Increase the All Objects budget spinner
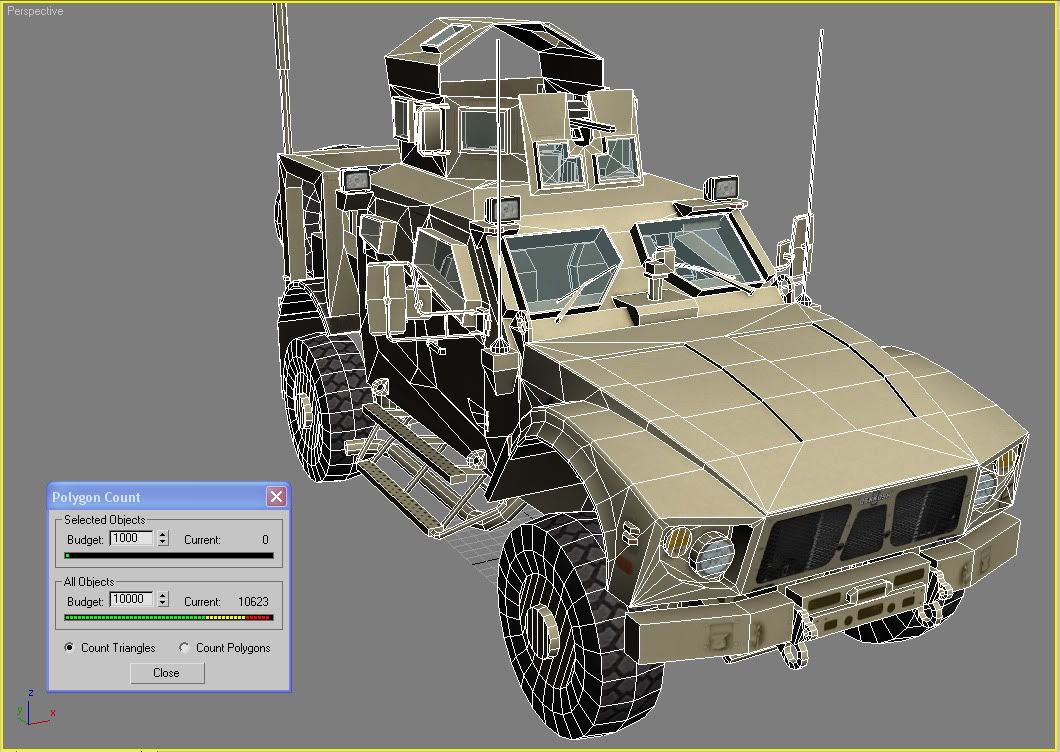The width and height of the screenshot is (1060, 752). [163, 597]
